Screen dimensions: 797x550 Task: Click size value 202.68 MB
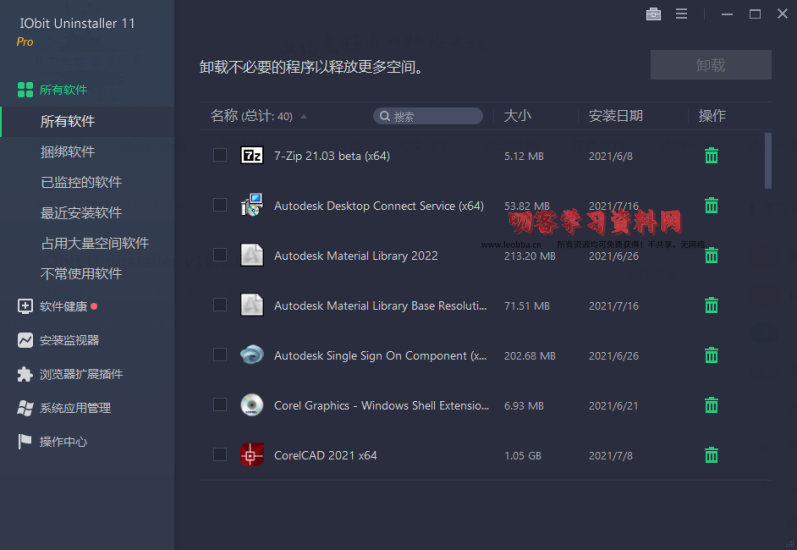pyautogui.click(x=530, y=356)
